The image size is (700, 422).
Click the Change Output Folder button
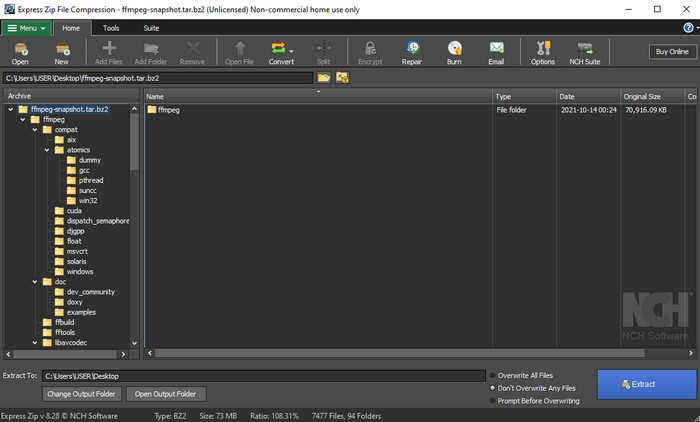(x=81, y=394)
